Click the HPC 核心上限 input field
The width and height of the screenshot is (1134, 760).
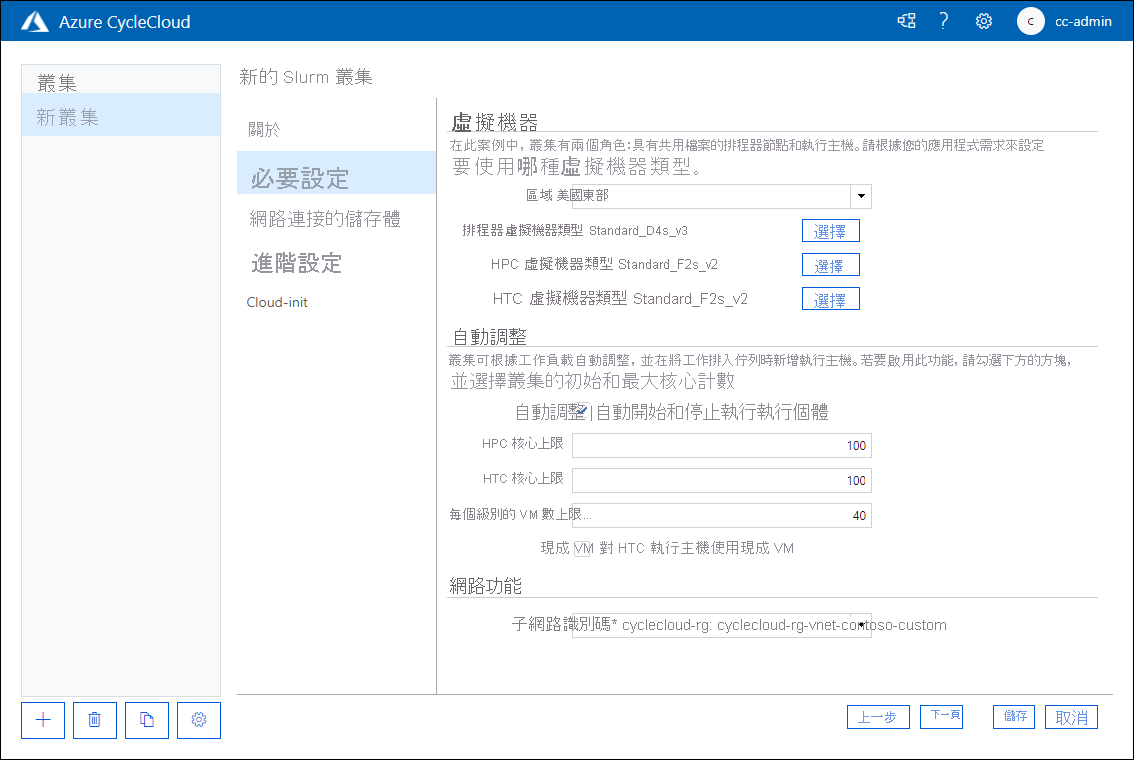(x=720, y=445)
